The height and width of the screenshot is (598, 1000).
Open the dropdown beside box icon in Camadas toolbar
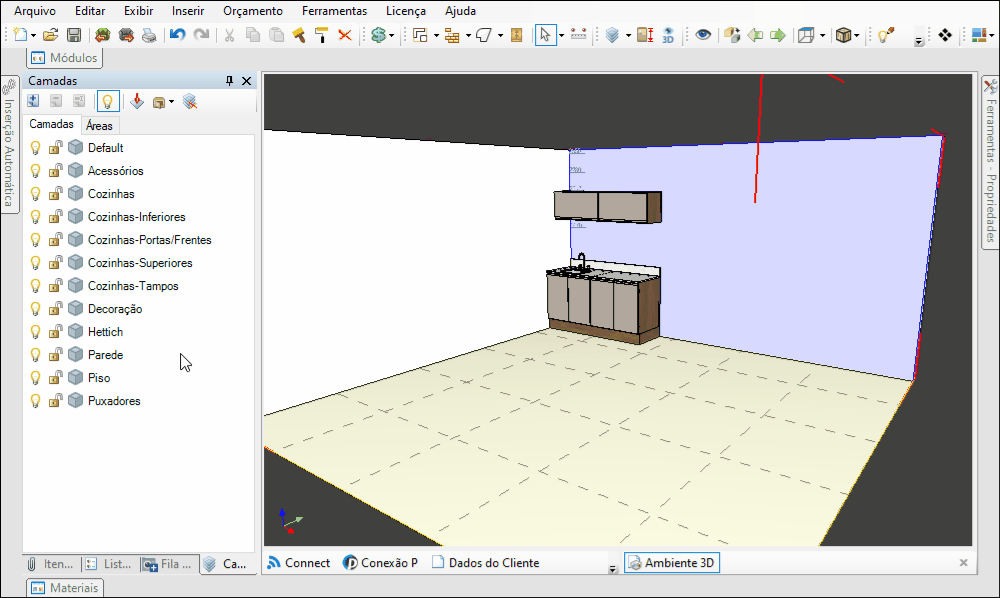tap(171, 102)
